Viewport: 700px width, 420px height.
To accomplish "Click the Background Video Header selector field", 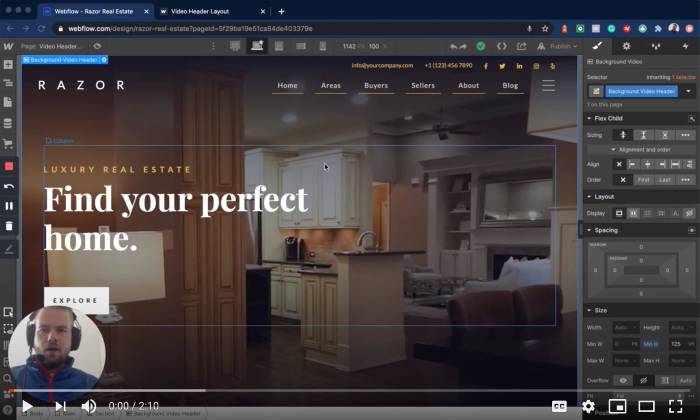I will [x=642, y=91].
